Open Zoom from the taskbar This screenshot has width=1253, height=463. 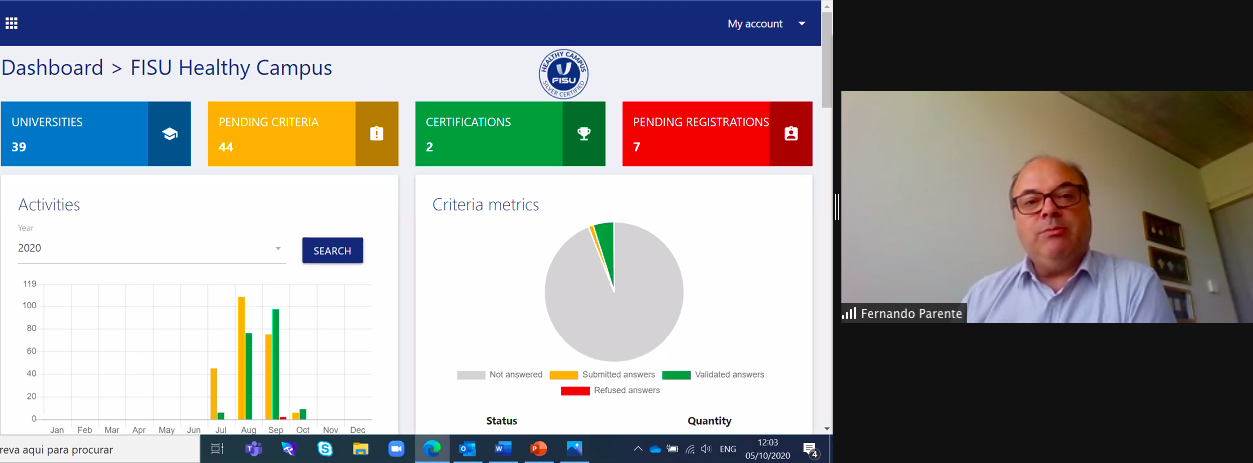396,449
